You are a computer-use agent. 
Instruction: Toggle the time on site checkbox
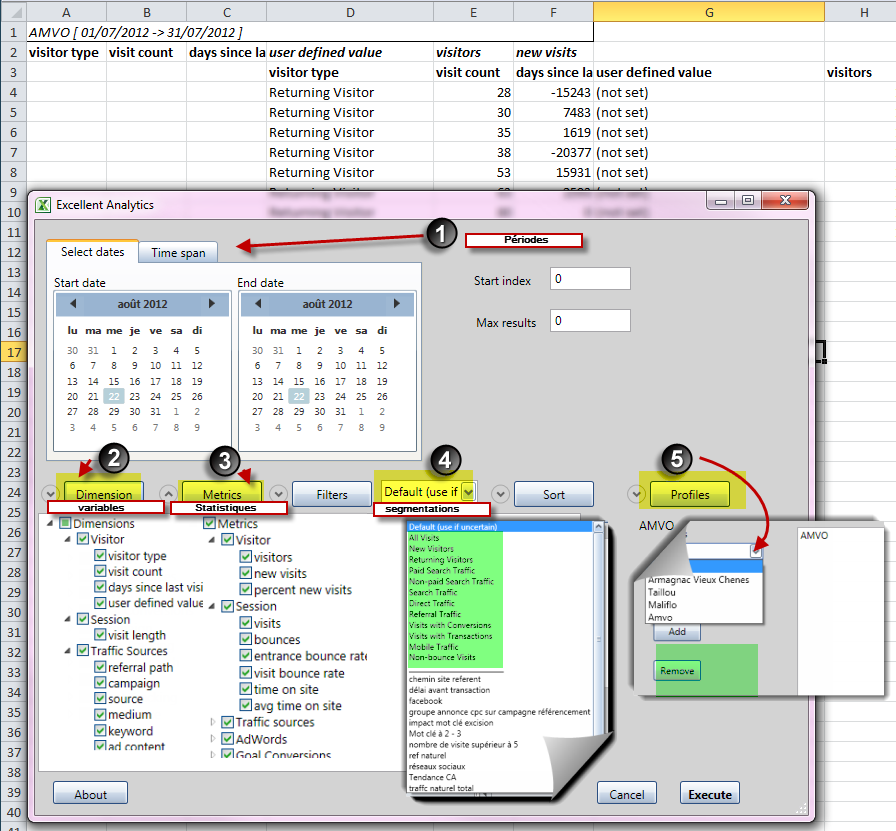(246, 689)
